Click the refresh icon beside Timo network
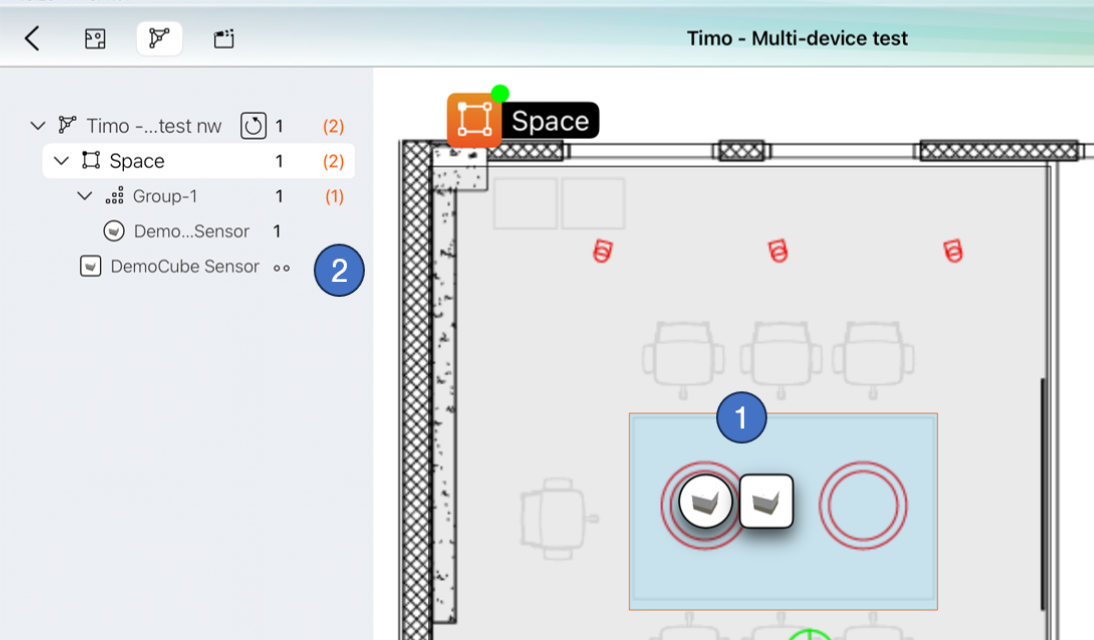Viewport: 1094px width, 640px height. click(x=254, y=126)
